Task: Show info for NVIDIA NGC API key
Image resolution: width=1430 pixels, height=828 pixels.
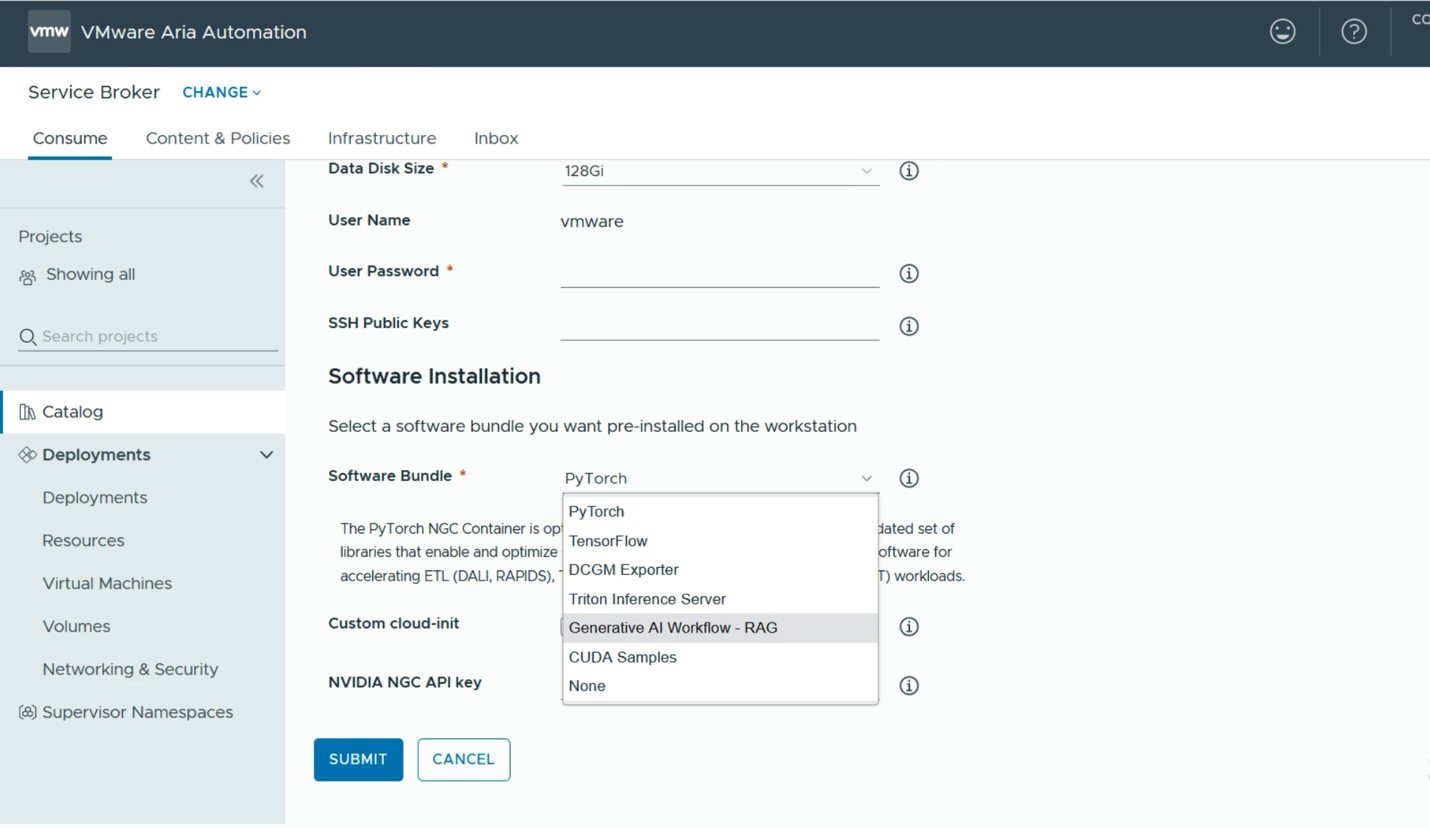Action: coord(908,686)
